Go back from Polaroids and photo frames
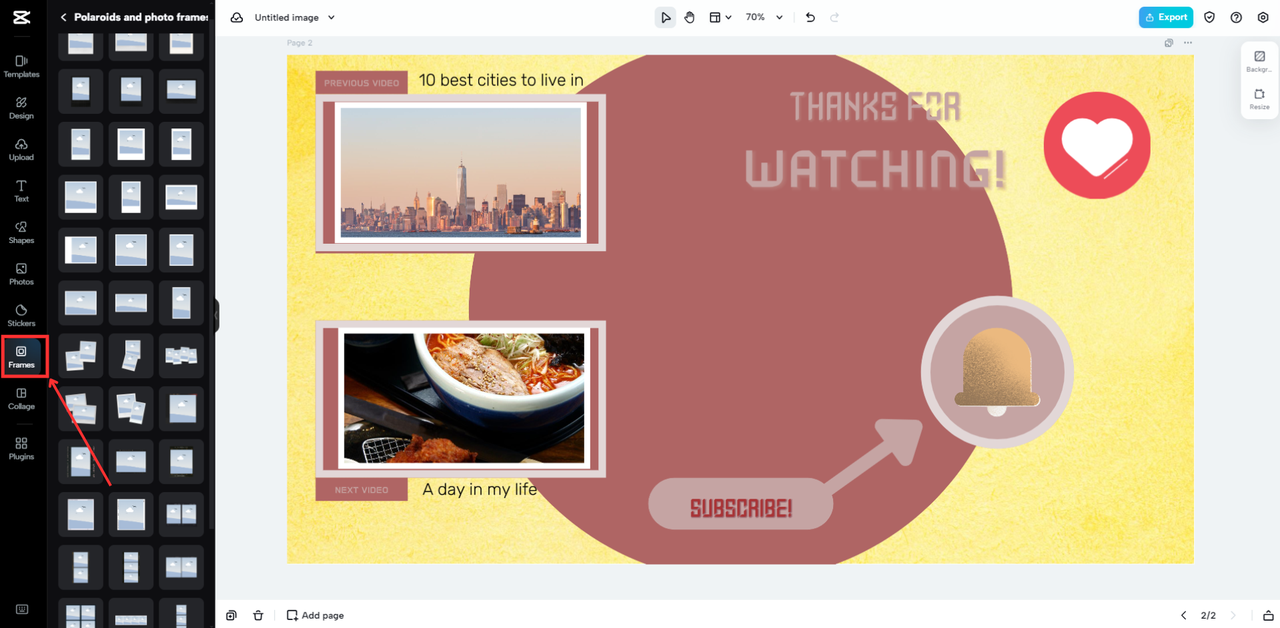1280x628 pixels. point(64,17)
